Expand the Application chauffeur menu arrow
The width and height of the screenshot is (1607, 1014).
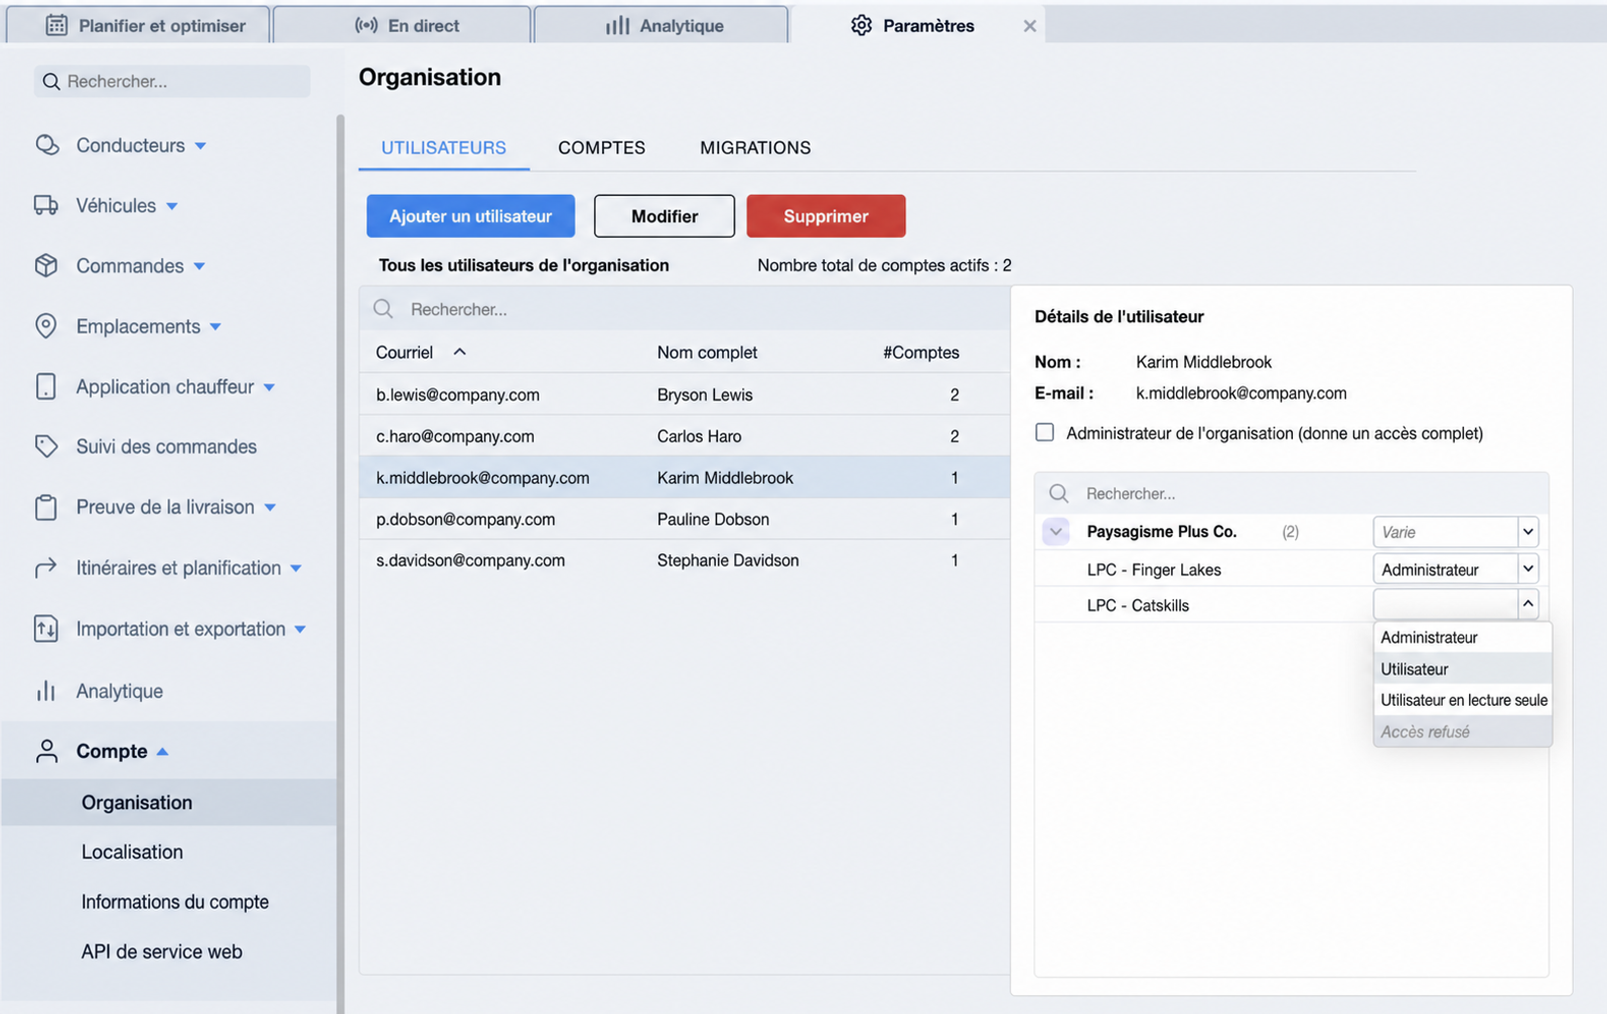(269, 387)
